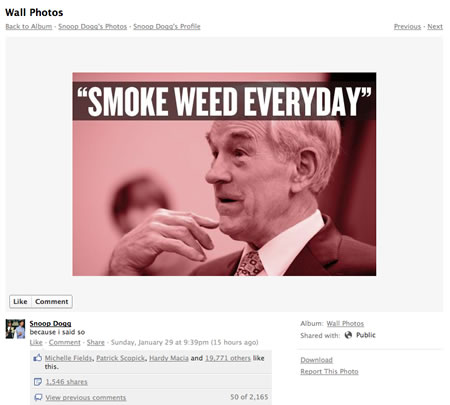Viewport: 450px width, 405px height.
Task: Click the Comment button below photo
Action: [x=52, y=302]
